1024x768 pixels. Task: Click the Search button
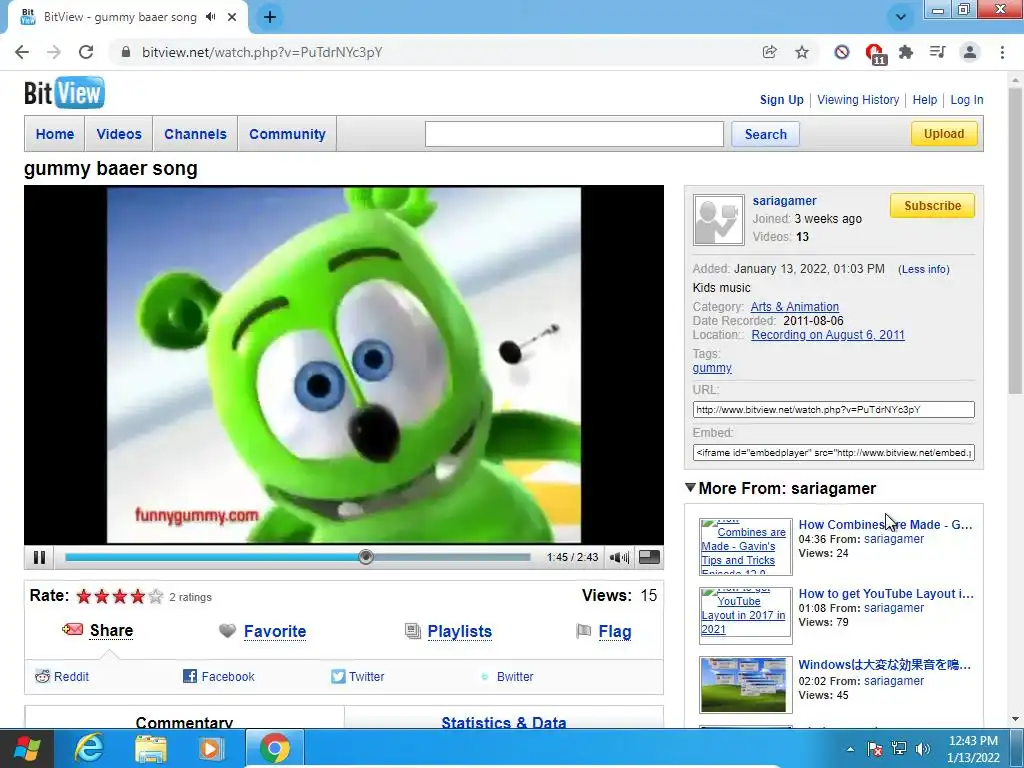point(765,134)
